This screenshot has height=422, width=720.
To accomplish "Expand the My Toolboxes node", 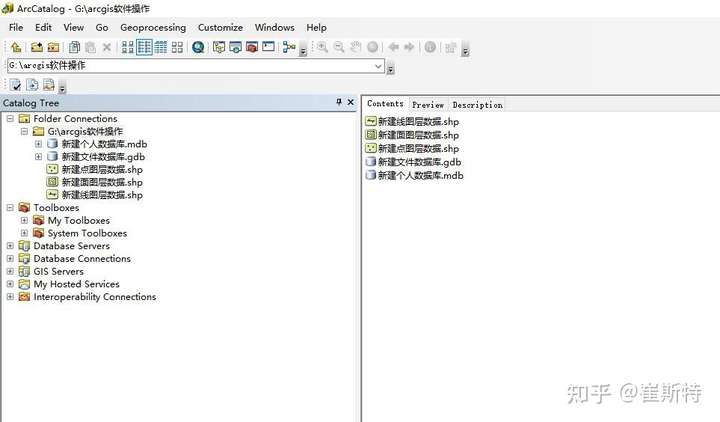I will point(24,220).
